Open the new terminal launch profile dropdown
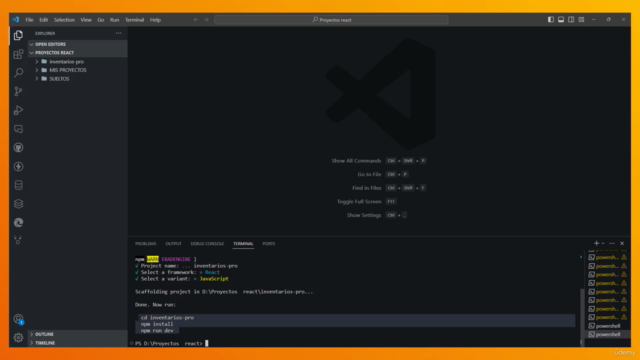This screenshot has height=360, width=640. click(x=603, y=244)
